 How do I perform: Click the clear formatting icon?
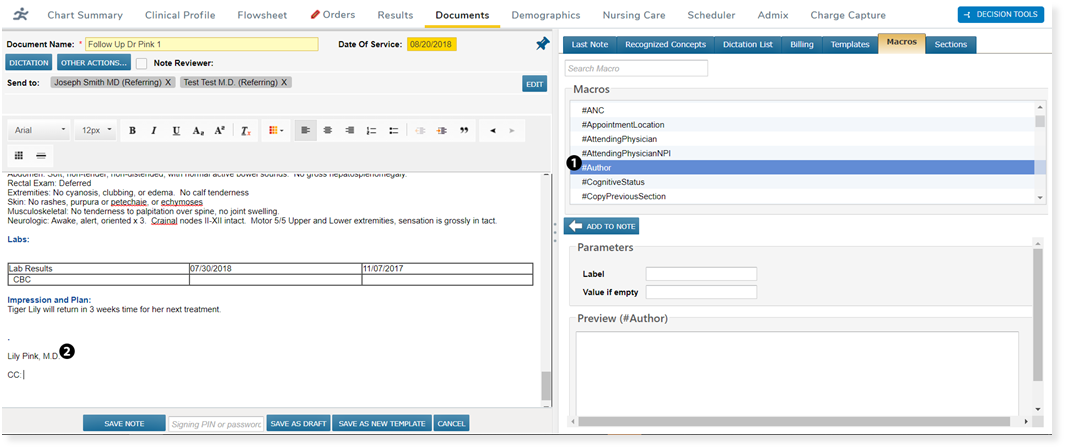pyautogui.click(x=245, y=130)
